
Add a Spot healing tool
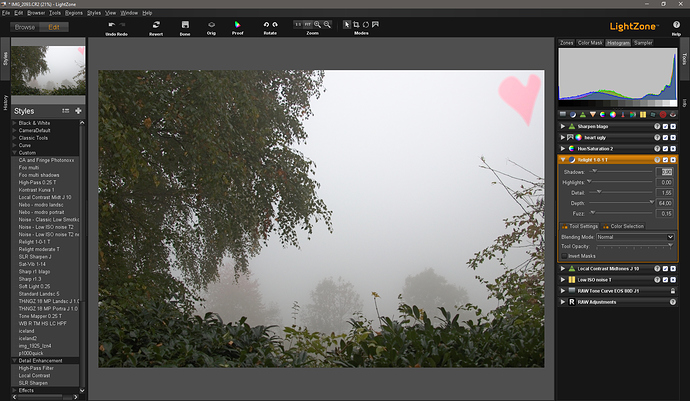[x=663, y=114]
